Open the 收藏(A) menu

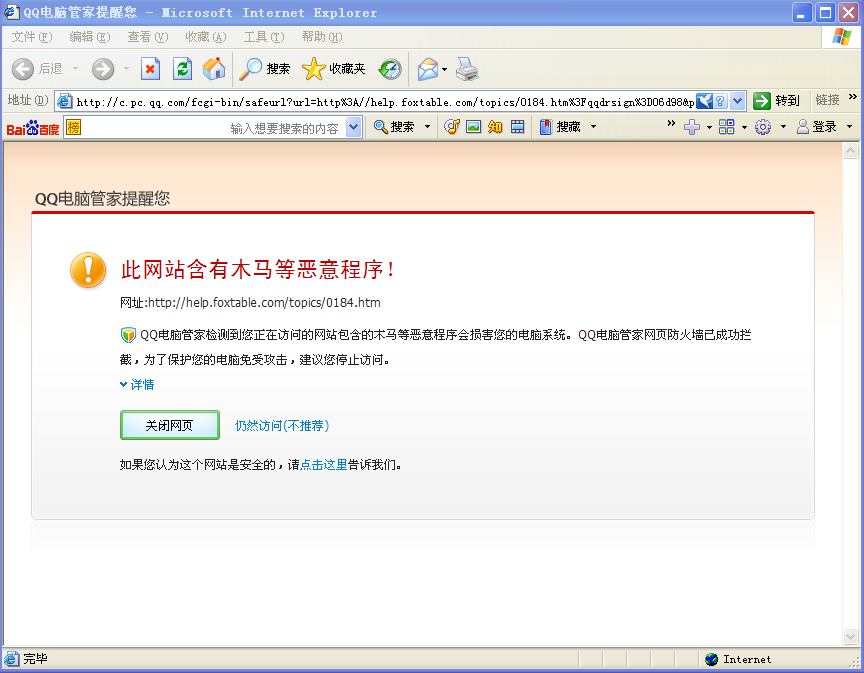coord(206,37)
